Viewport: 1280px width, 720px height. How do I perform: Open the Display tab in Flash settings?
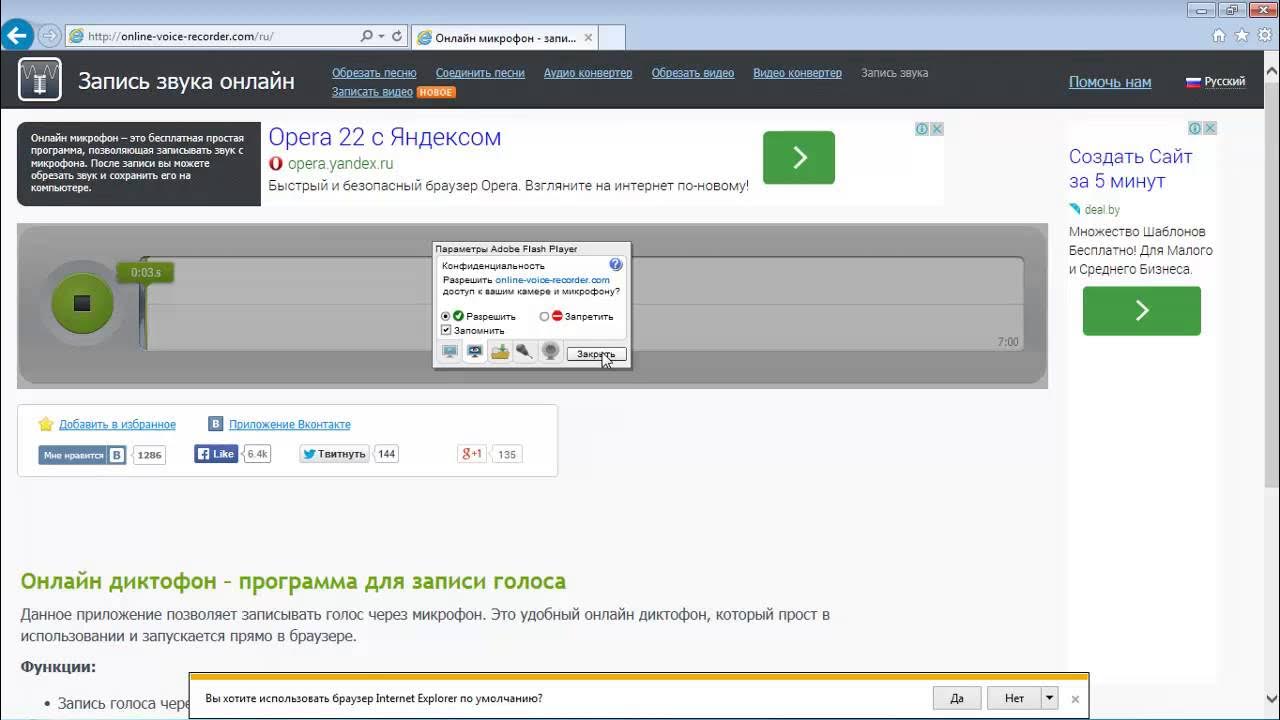pyautogui.click(x=450, y=352)
